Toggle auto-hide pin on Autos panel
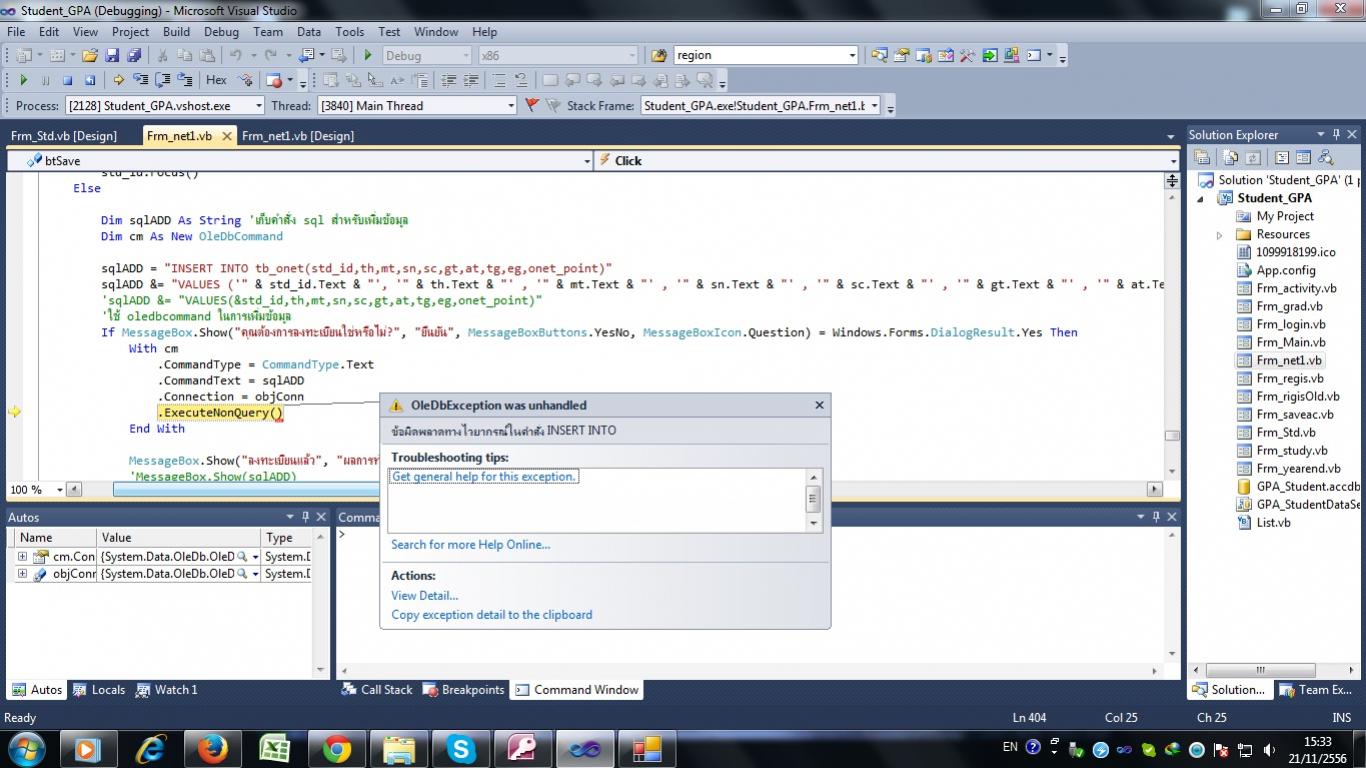This screenshot has height=768, width=1366. (x=305, y=517)
